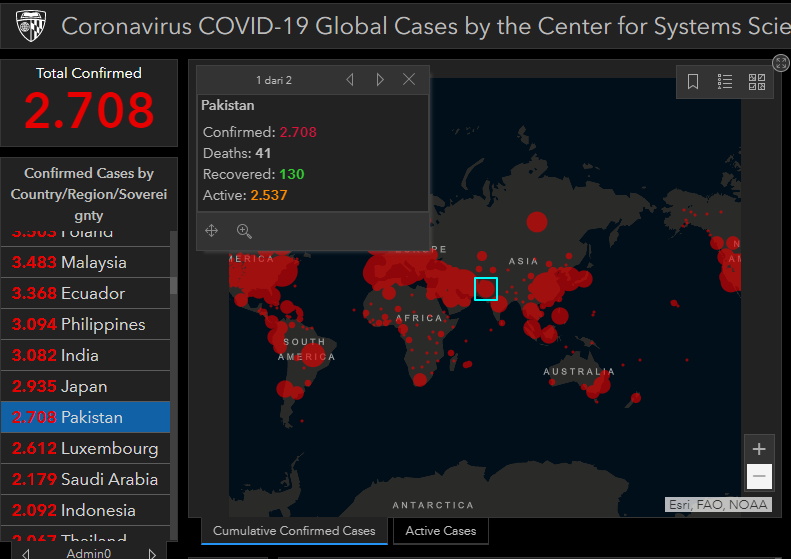Click the cyan-highlighted Pakistan marker on map
This screenshot has height=559, width=791.
[486, 289]
